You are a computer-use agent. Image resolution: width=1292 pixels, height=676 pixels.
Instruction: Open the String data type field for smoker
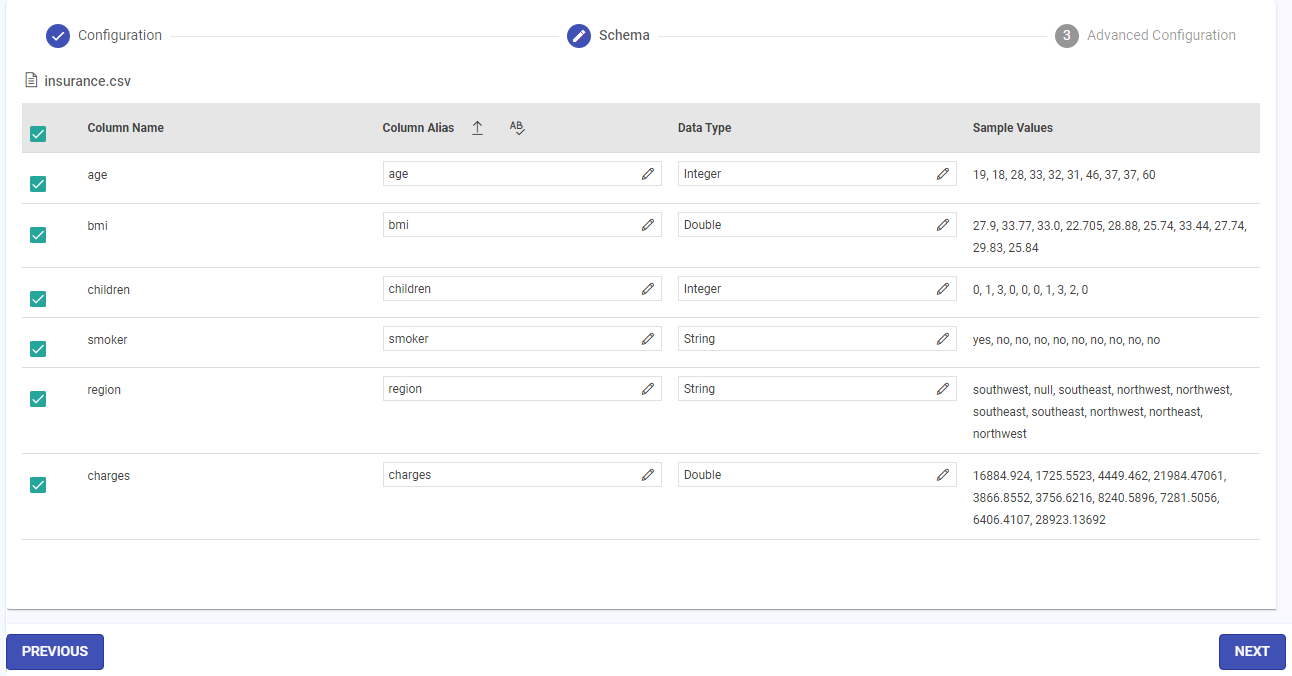tap(800, 338)
